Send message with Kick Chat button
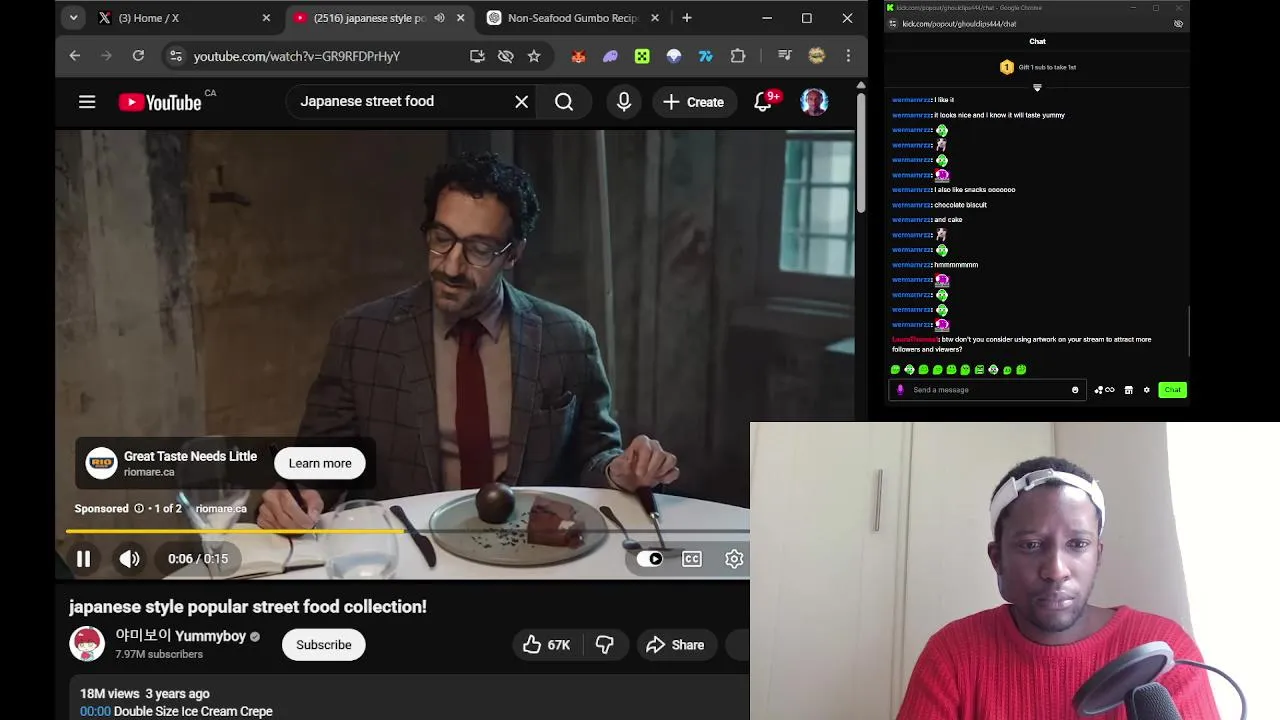The height and width of the screenshot is (720, 1280). [1172, 390]
